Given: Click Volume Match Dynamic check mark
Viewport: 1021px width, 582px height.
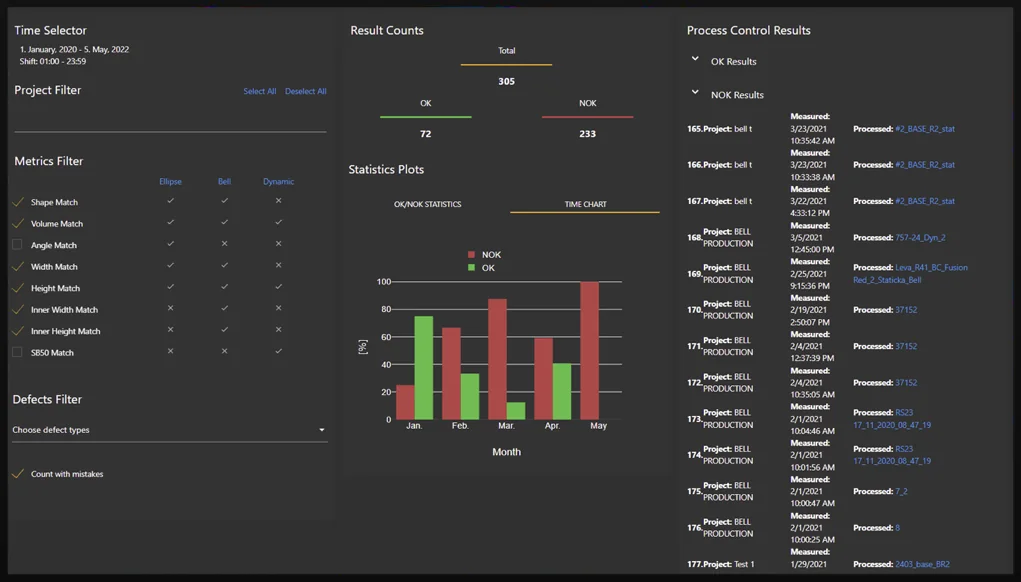Looking at the screenshot, I should [x=278, y=222].
